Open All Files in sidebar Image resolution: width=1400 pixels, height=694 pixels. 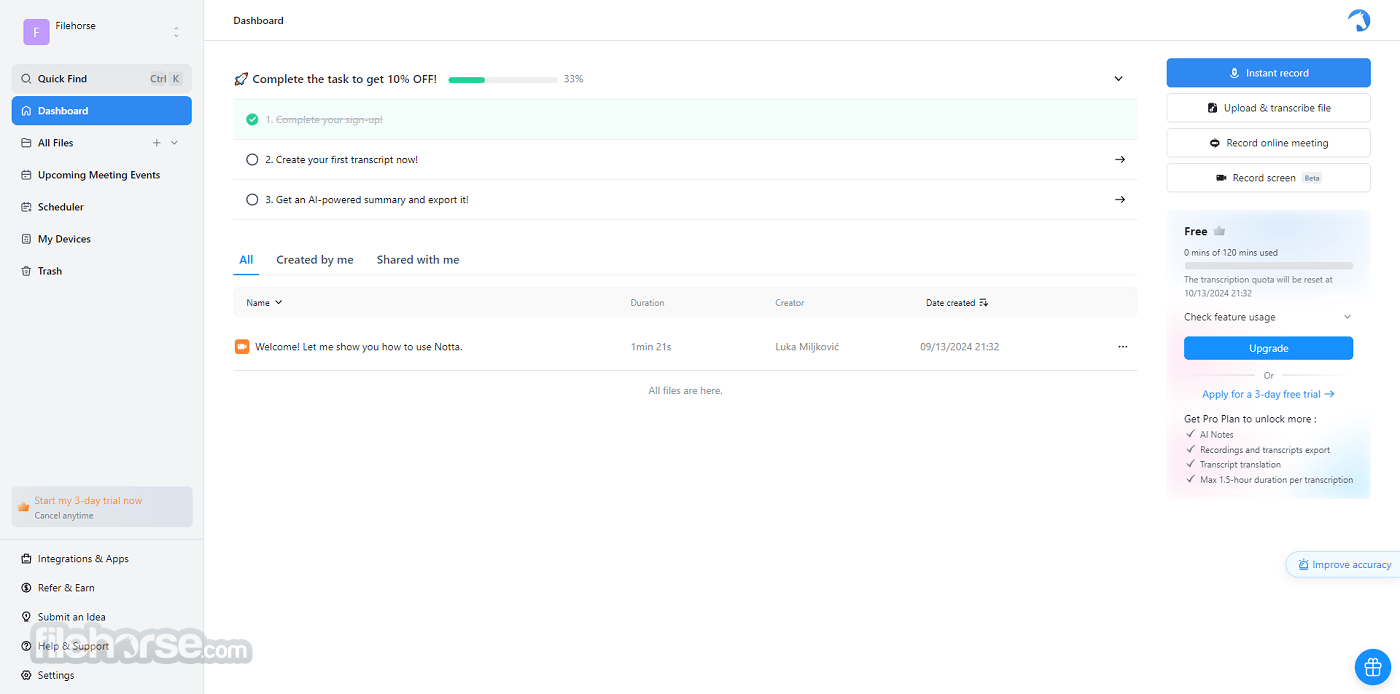point(56,143)
